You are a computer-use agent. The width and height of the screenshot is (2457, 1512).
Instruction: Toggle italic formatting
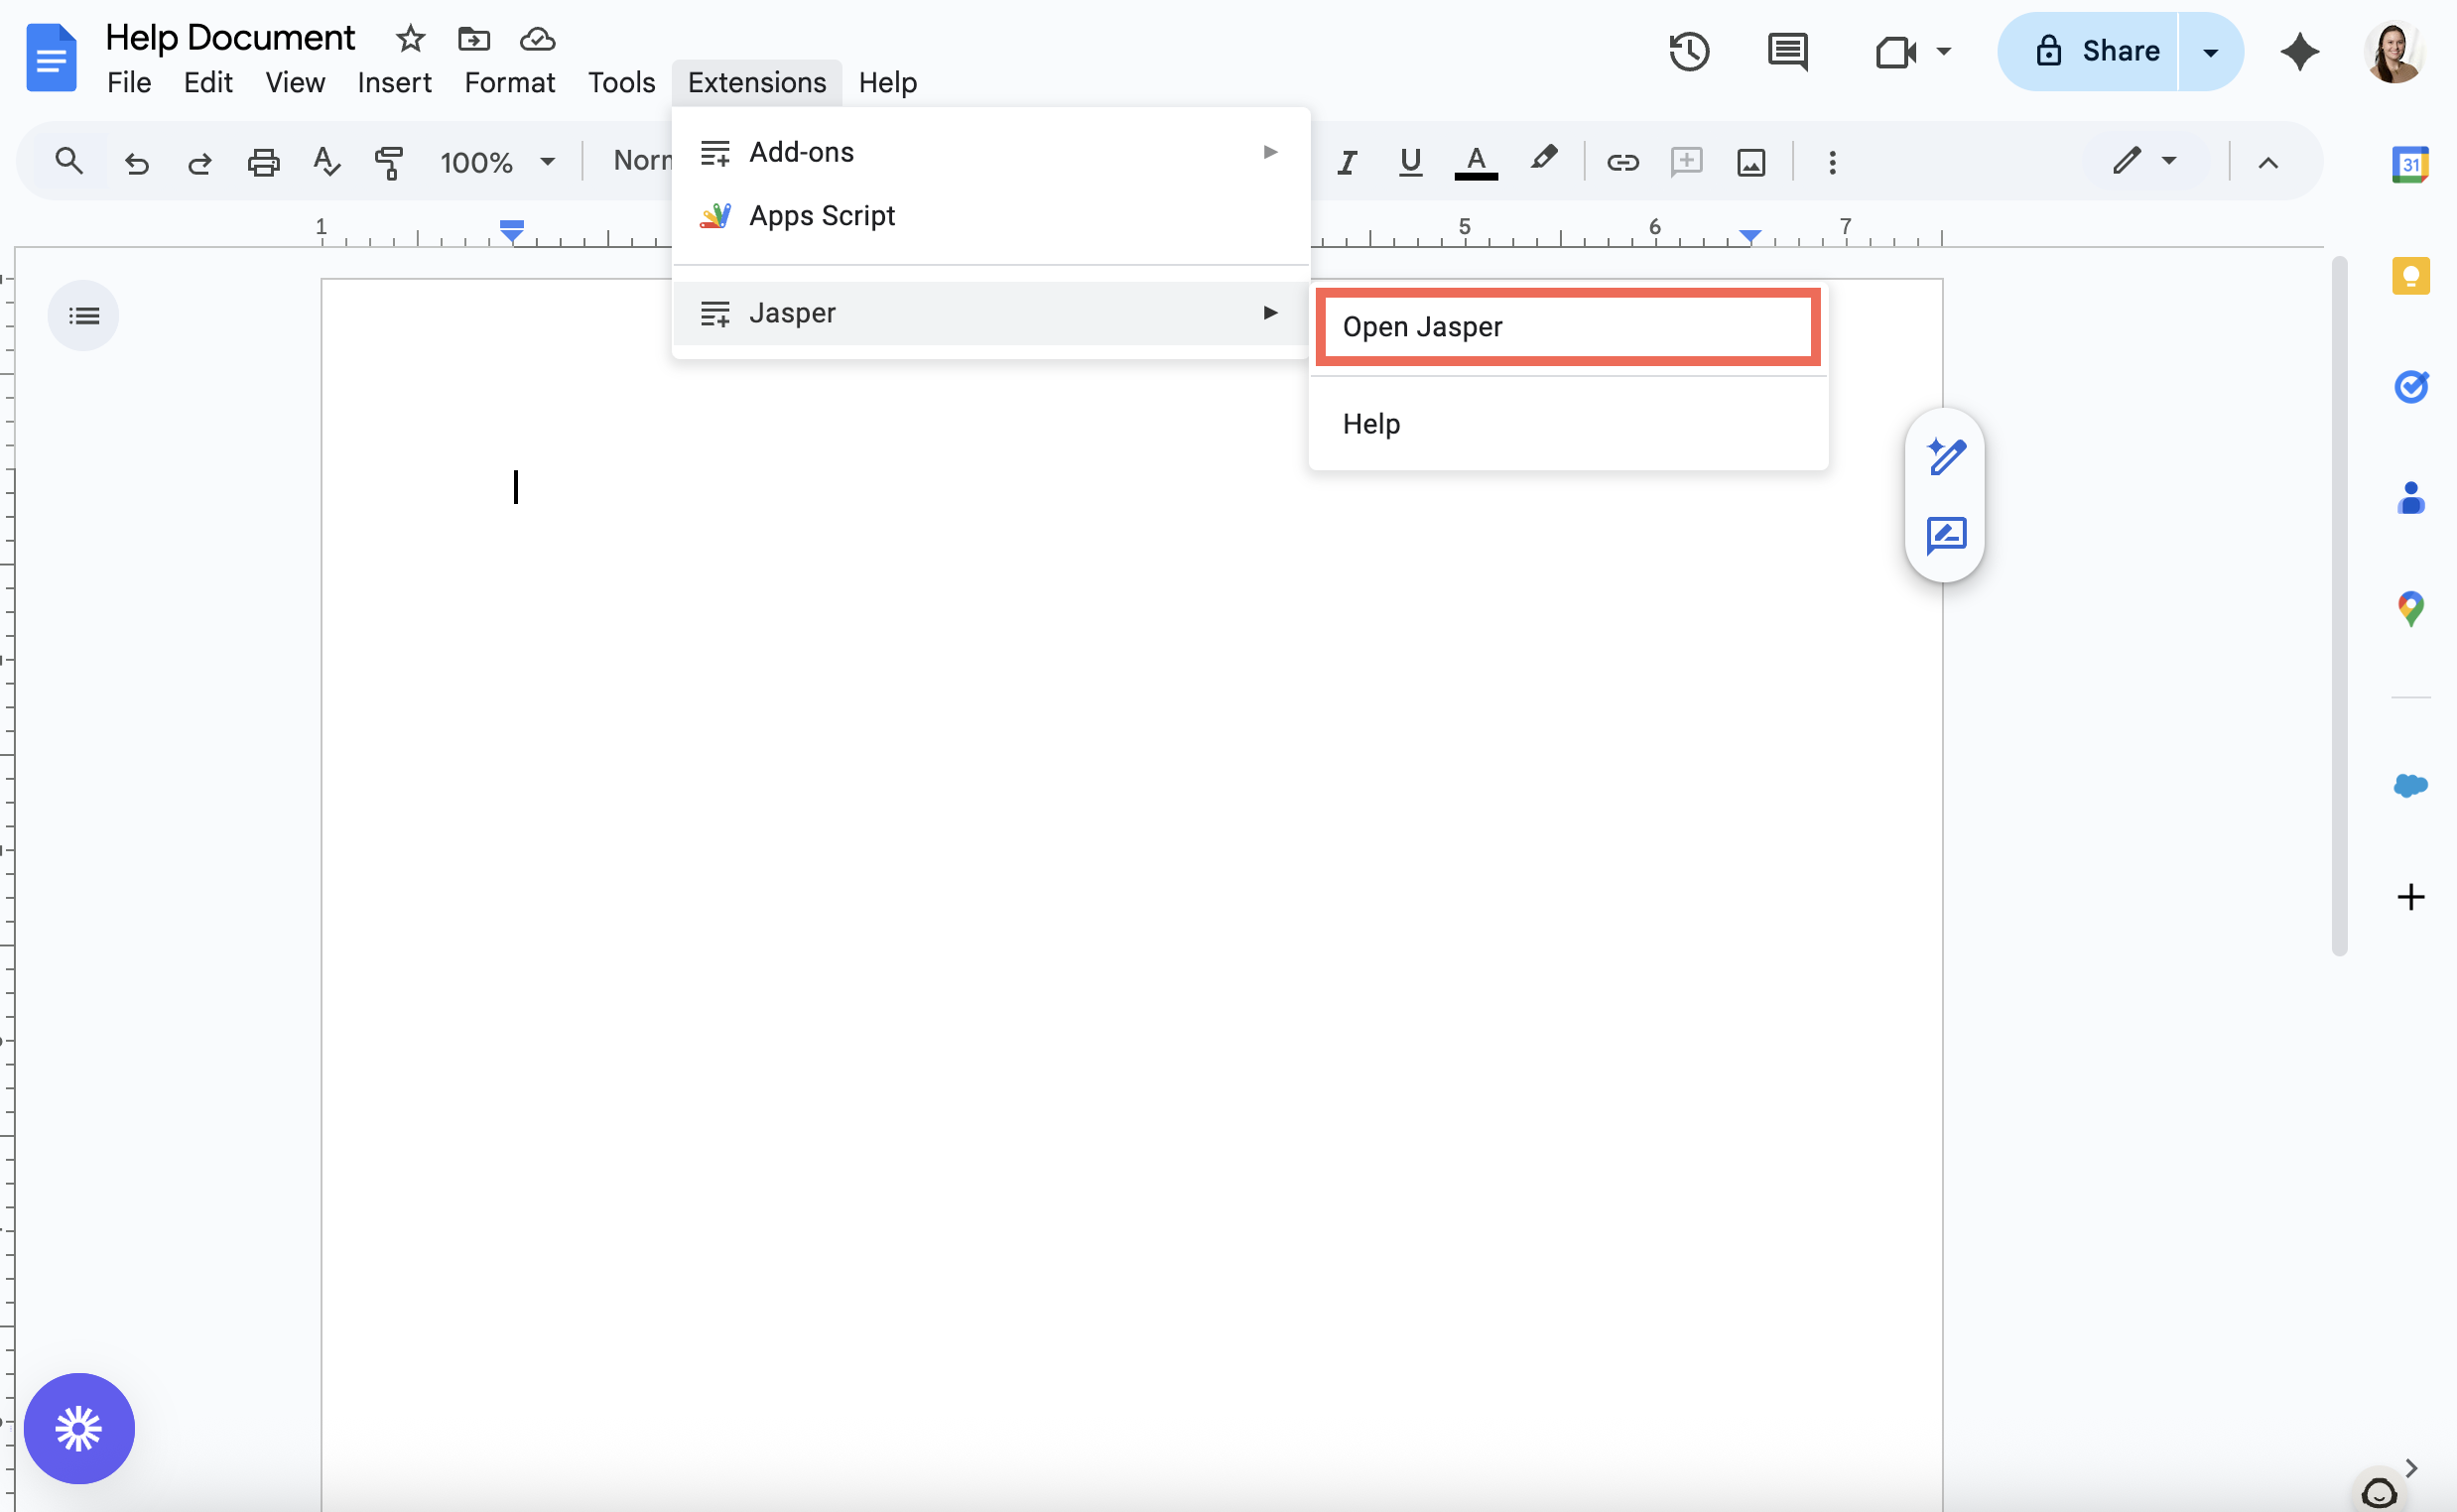[x=1347, y=162]
